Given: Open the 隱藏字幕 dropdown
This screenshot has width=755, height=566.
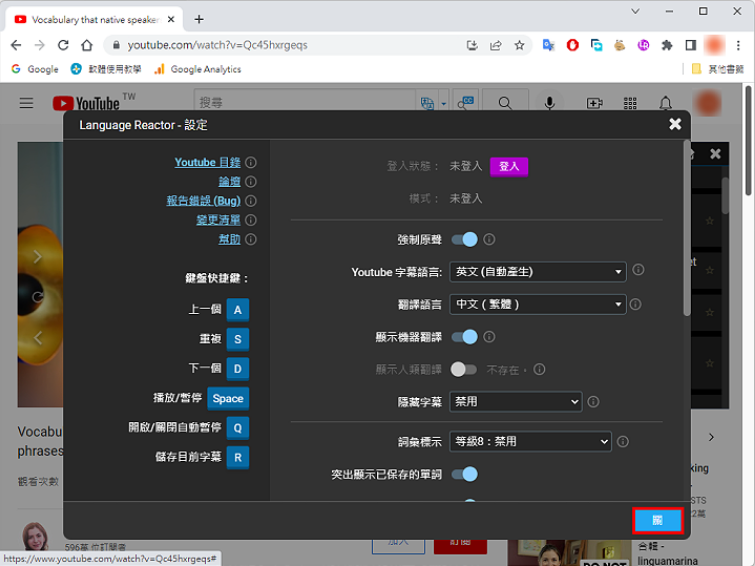Looking at the screenshot, I should point(516,402).
